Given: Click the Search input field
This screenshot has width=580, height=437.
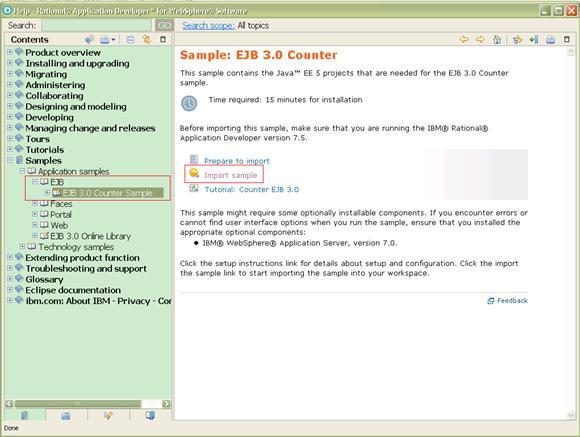Looking at the screenshot, I should click(97, 25).
